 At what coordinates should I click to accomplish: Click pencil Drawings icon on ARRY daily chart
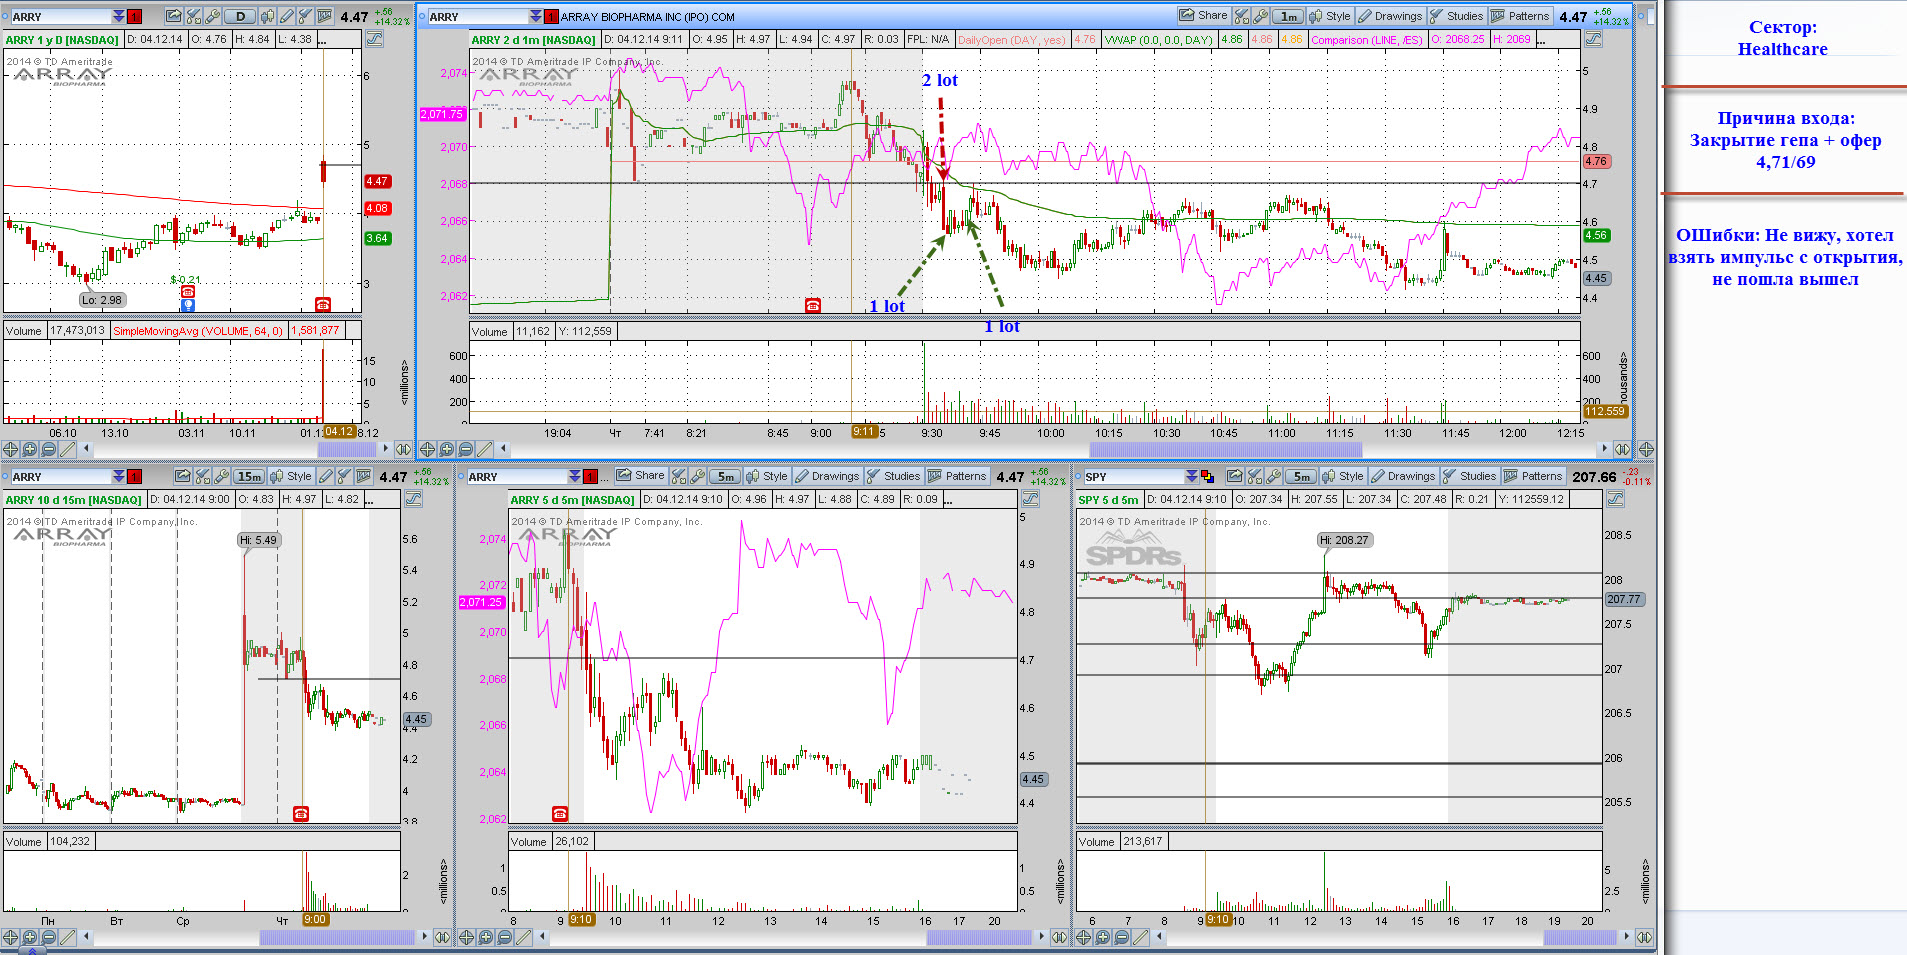(x=287, y=16)
